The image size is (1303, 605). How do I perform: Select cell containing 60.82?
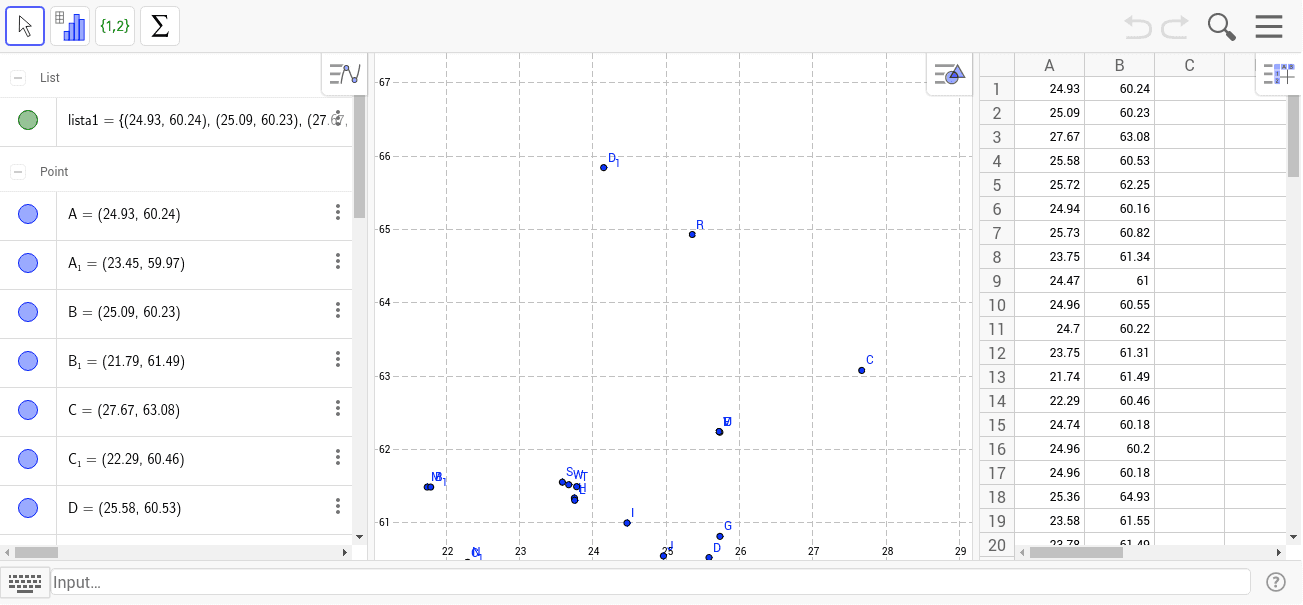tap(1119, 233)
